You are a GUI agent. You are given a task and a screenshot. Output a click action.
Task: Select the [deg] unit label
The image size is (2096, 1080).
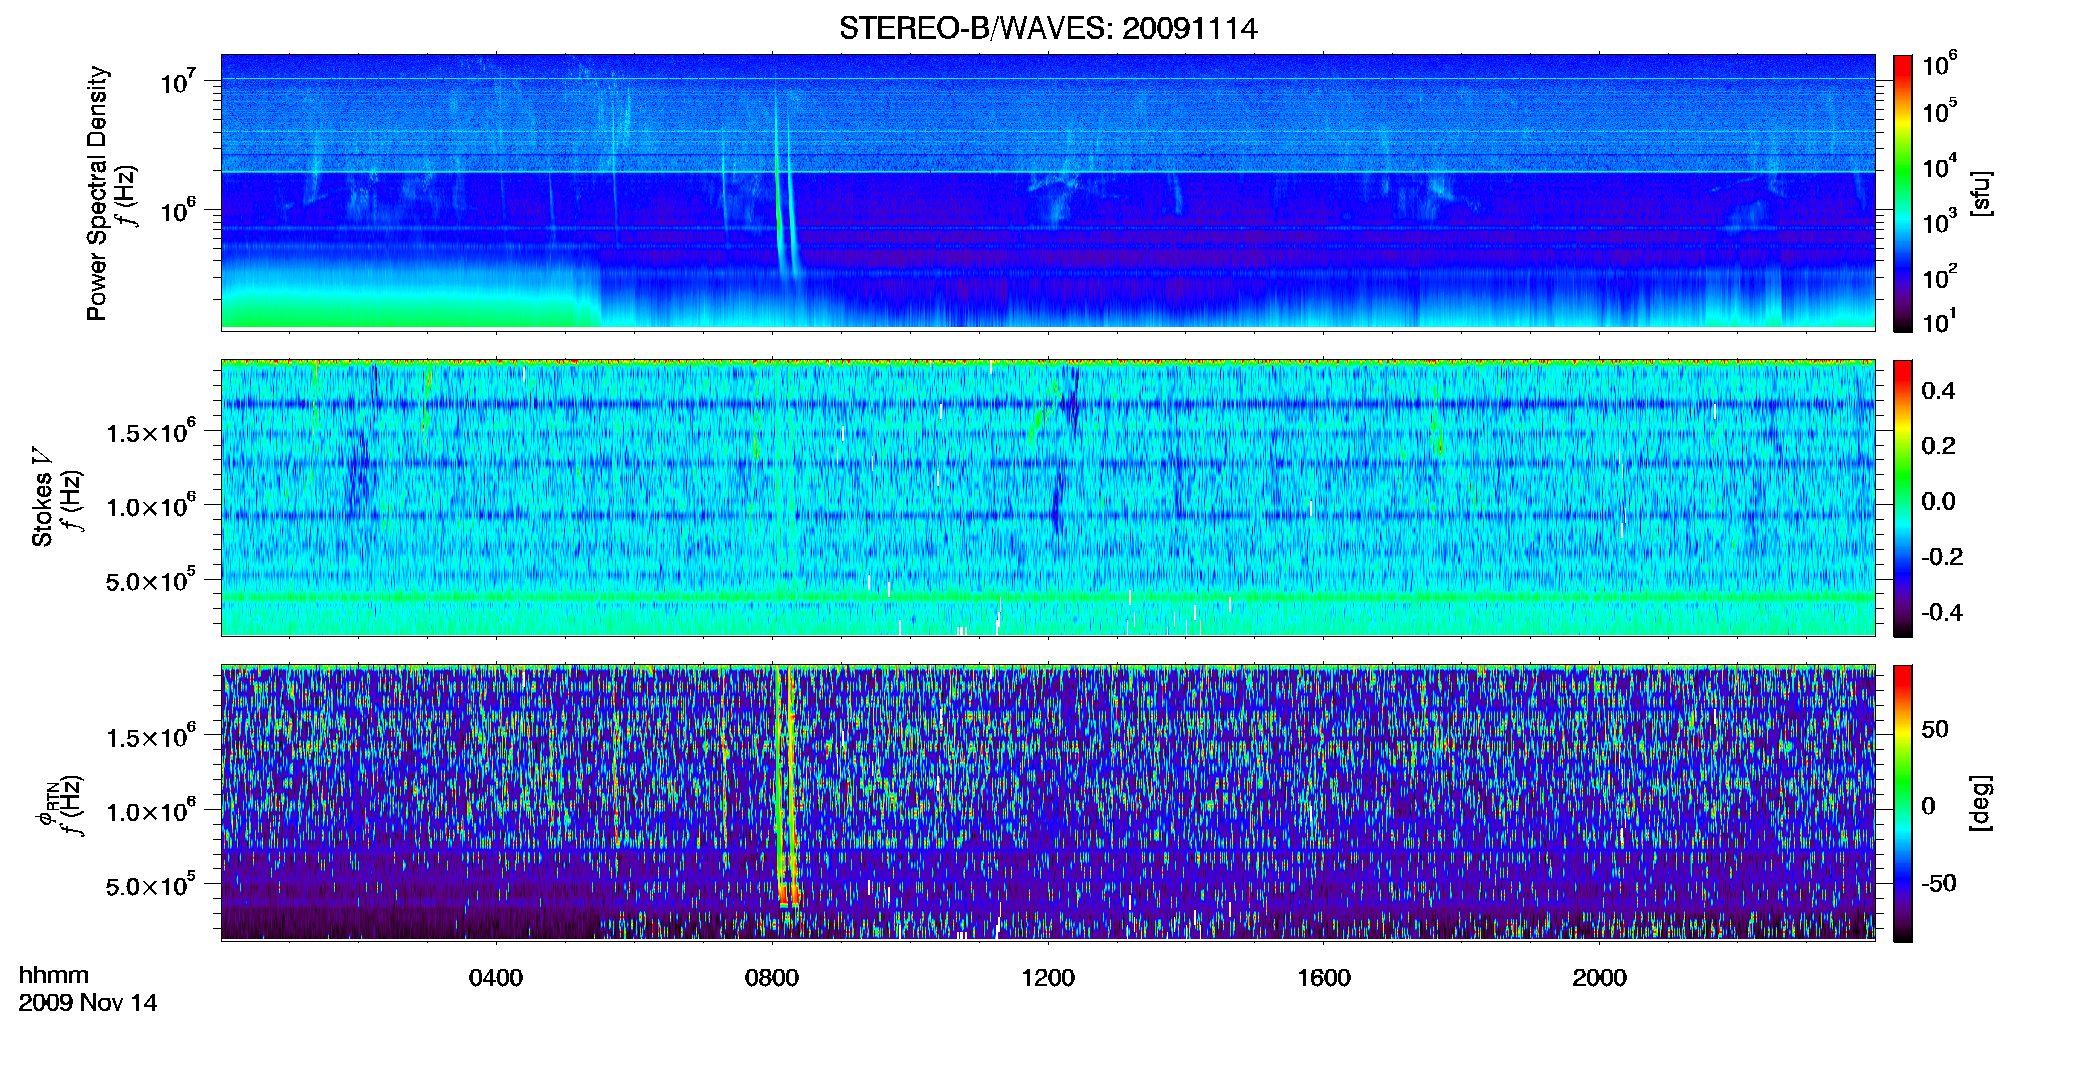1980,803
